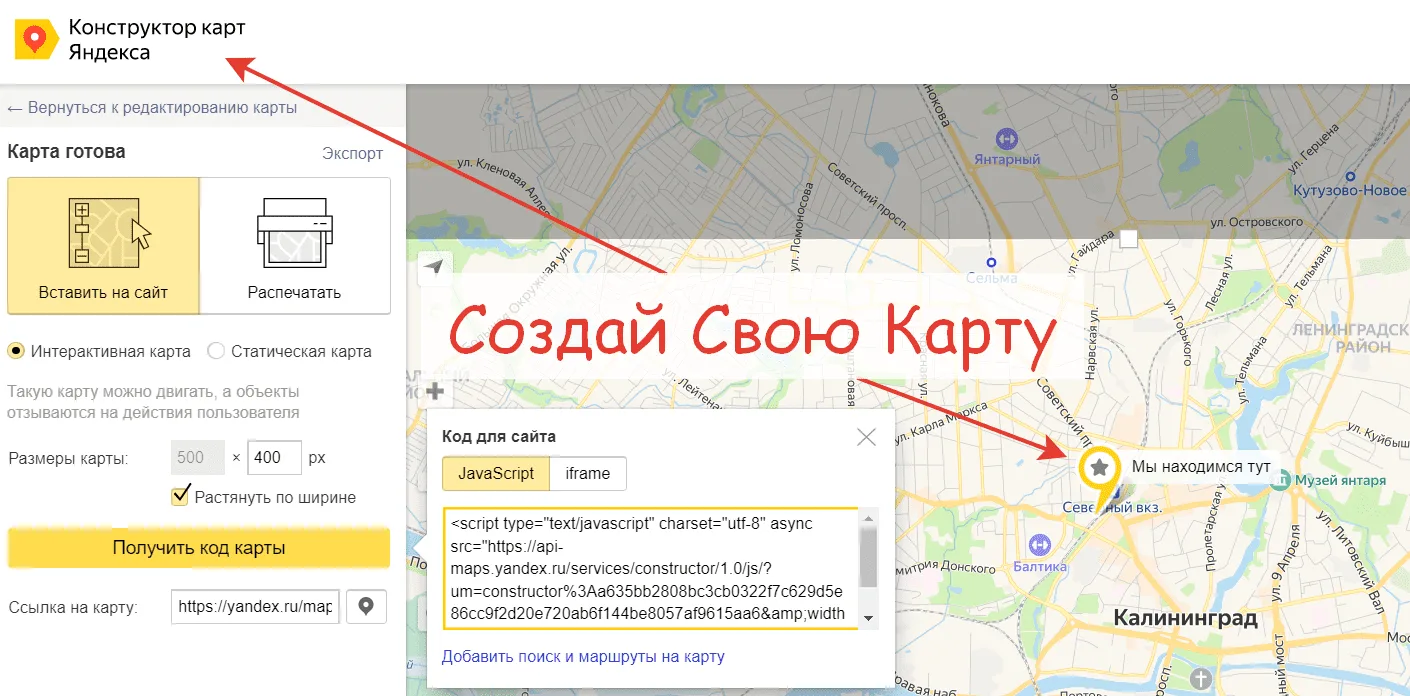1410x696 pixels.
Task: Switch to the JavaScript code tab
Action: 496,474
